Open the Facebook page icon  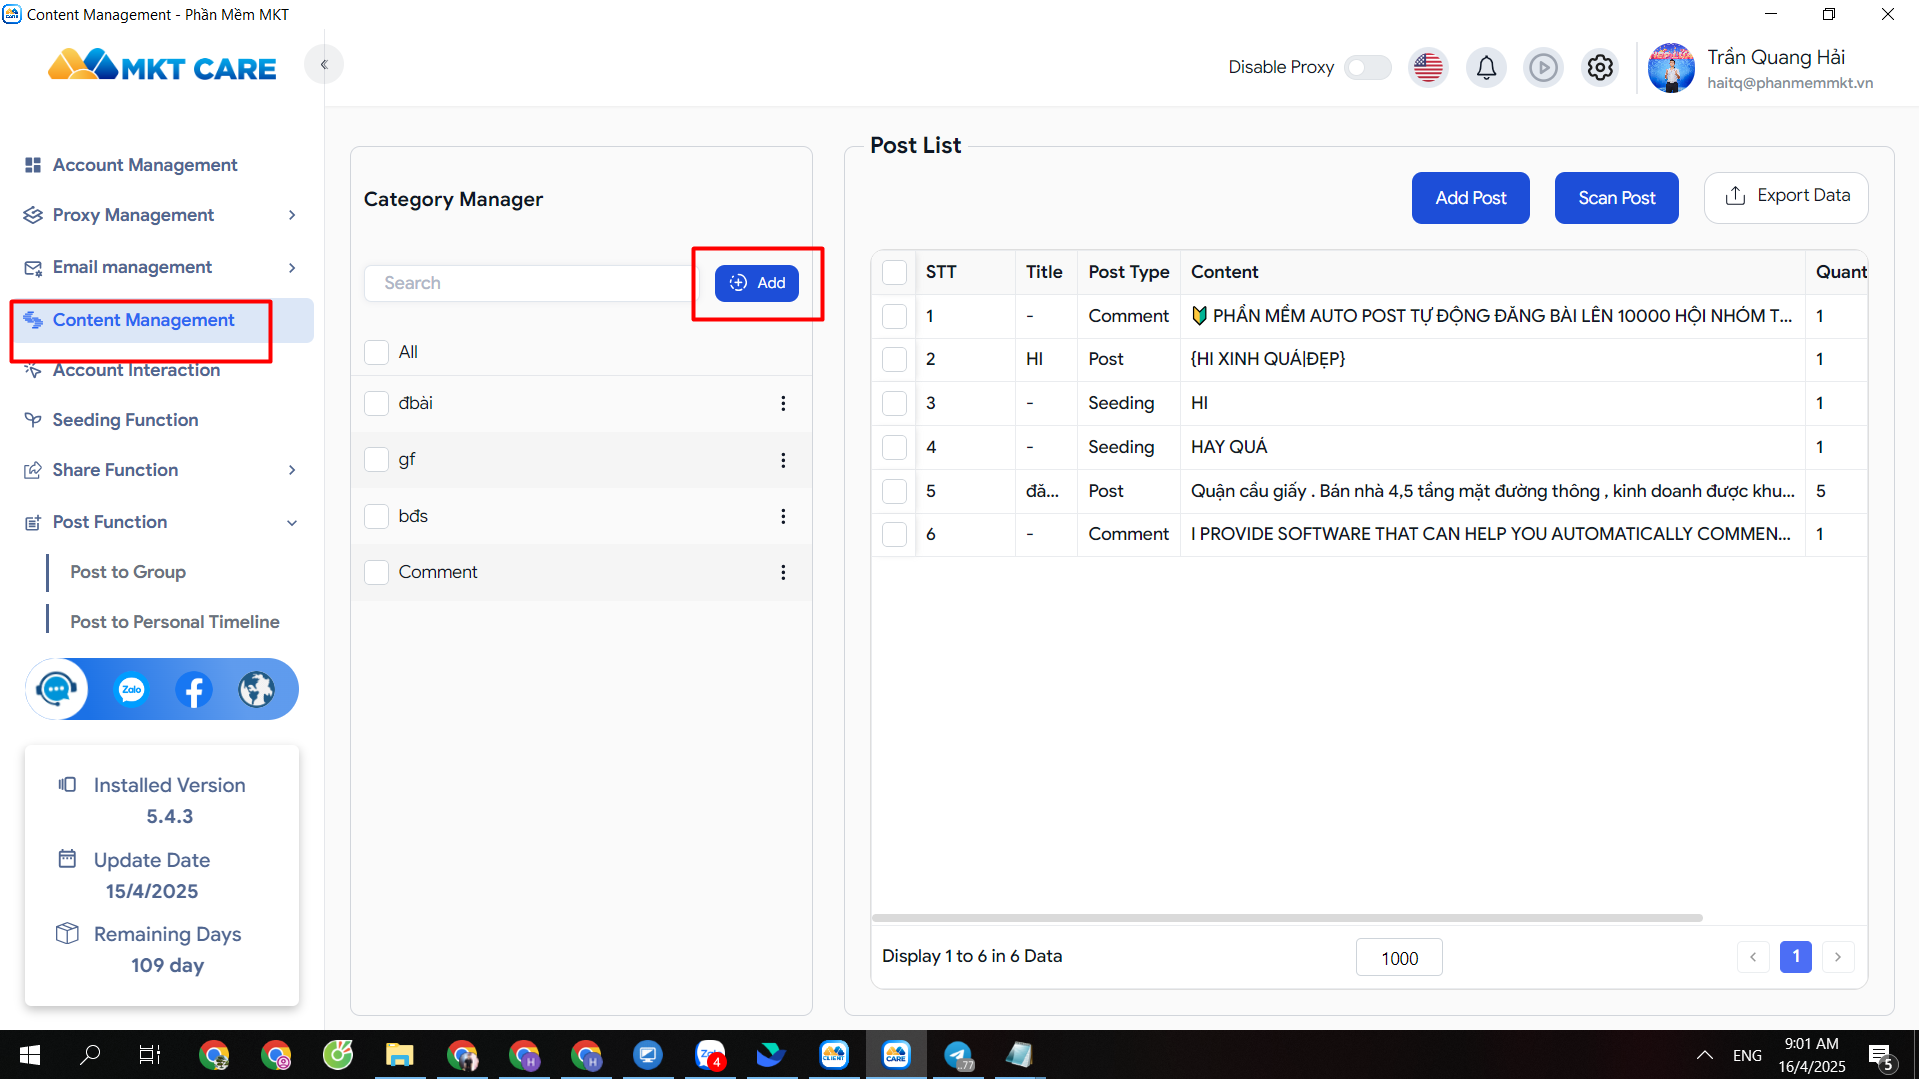click(194, 689)
